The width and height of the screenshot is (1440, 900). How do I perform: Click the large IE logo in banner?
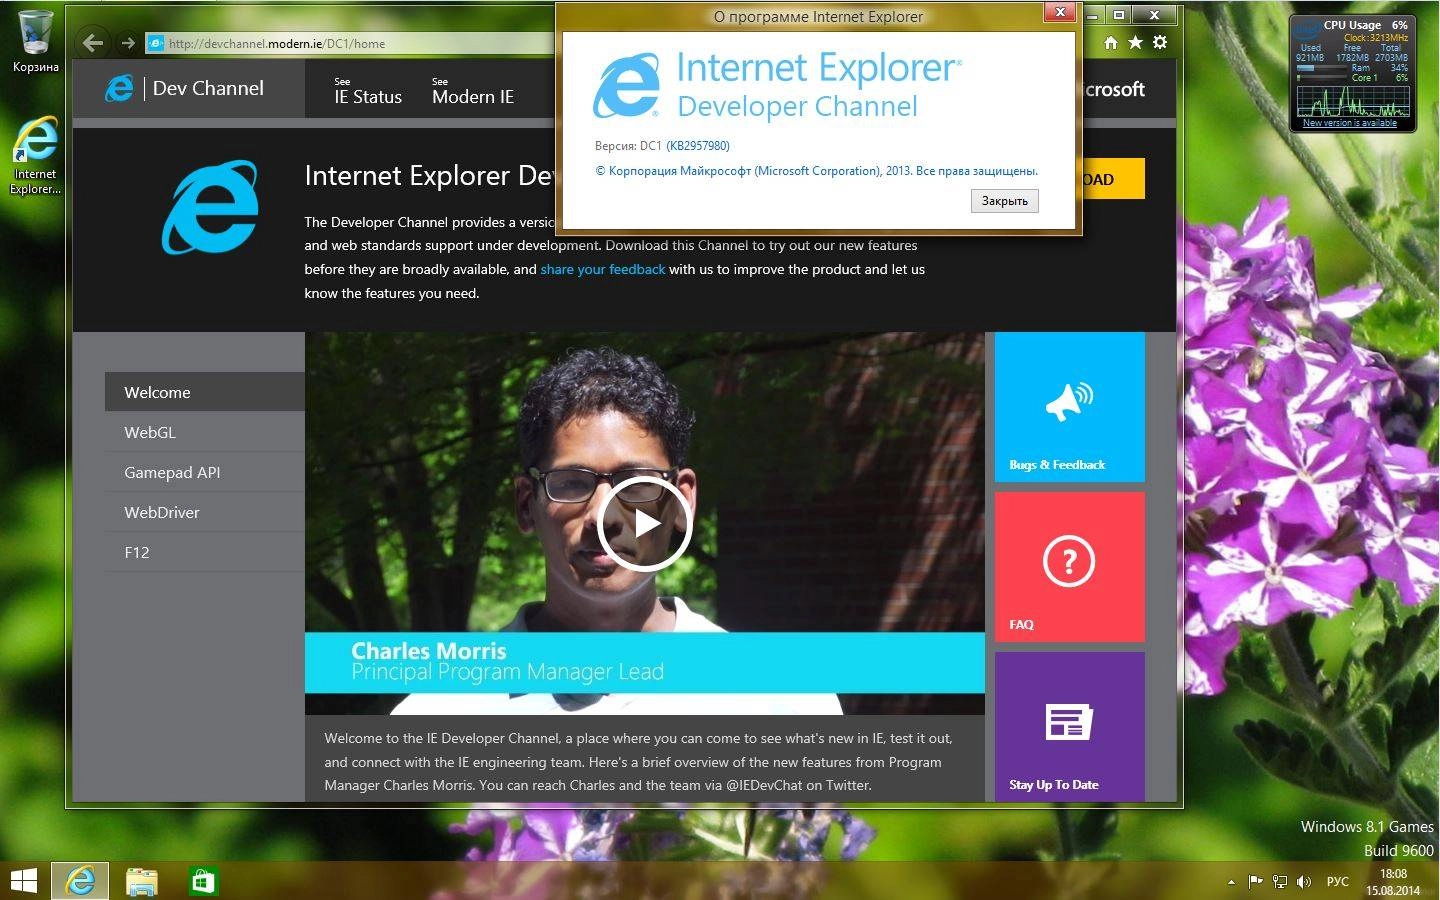210,207
